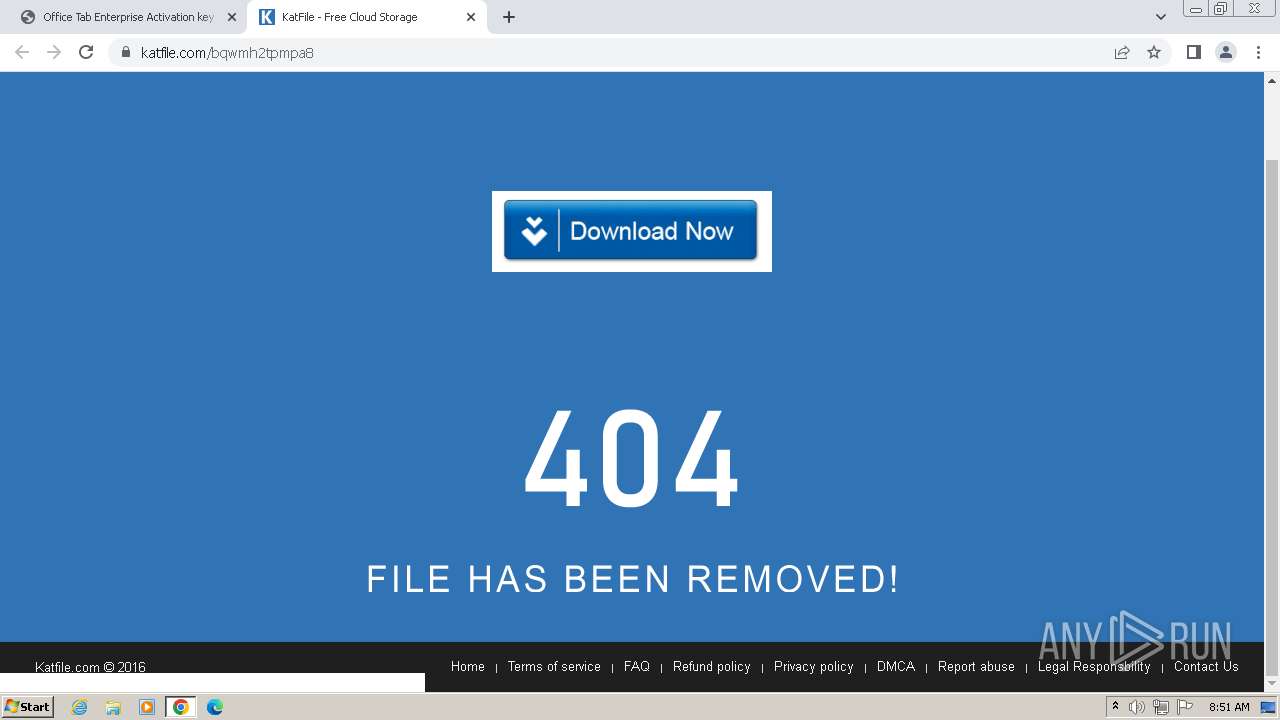Click the scrollbar down arrow

click(x=1272, y=684)
